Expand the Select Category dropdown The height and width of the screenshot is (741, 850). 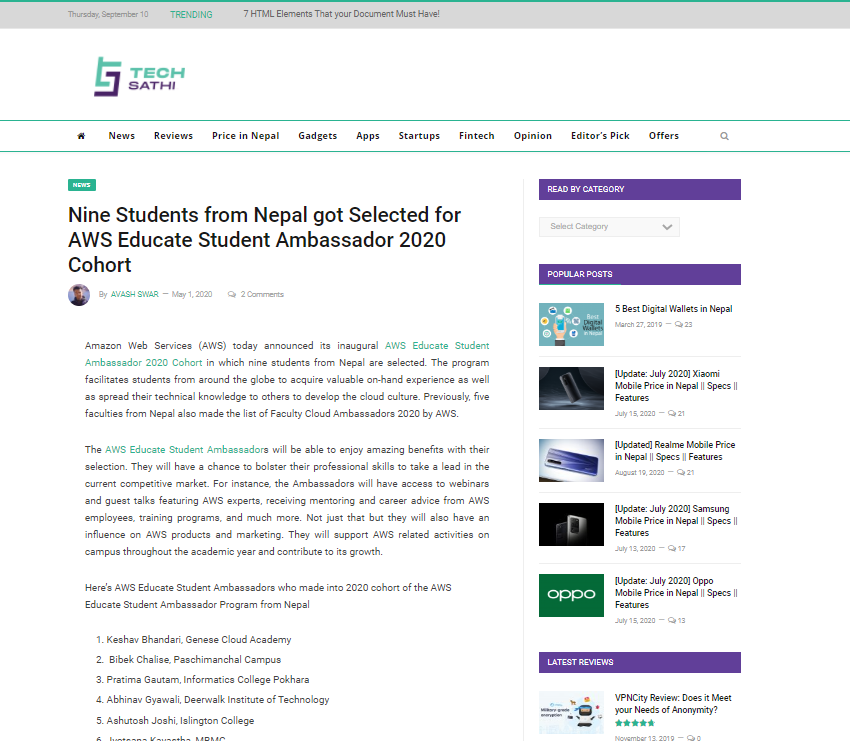[609, 227]
